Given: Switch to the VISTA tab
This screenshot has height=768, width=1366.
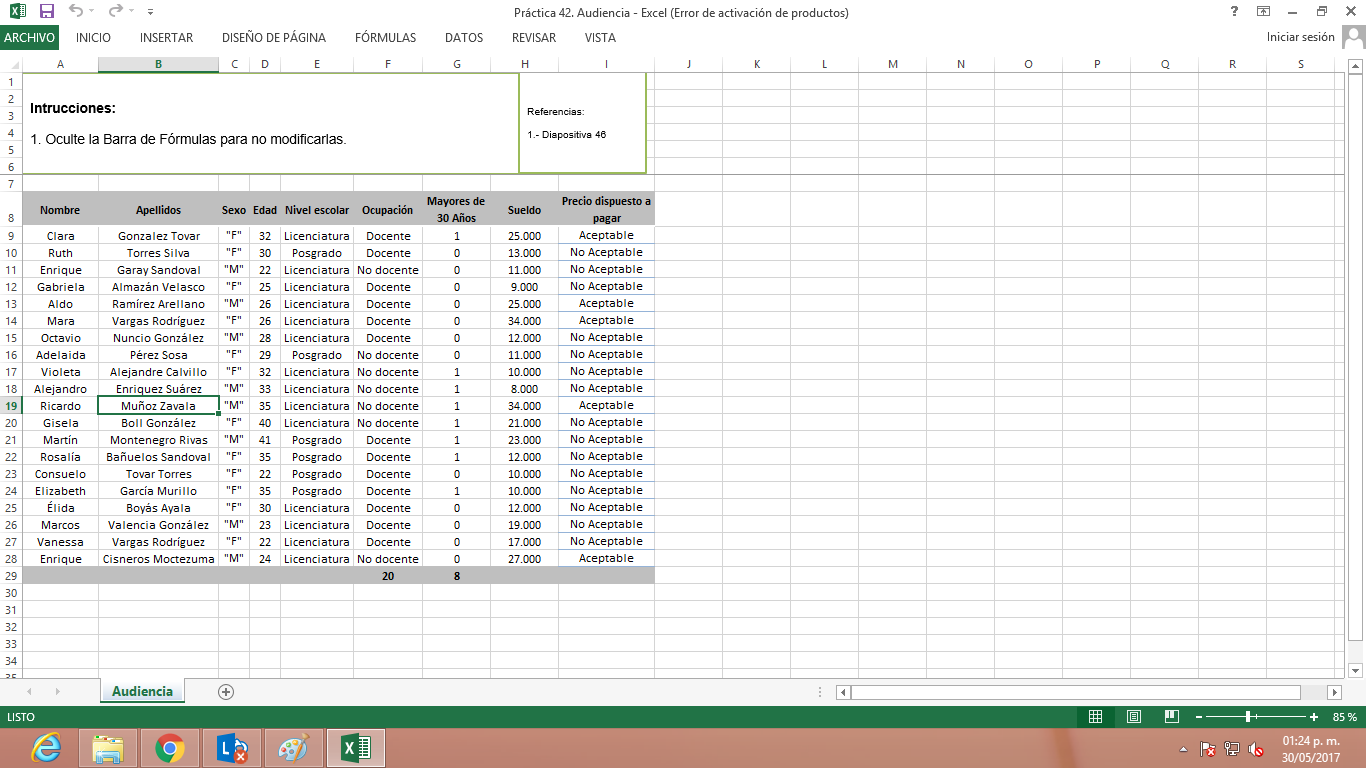Looking at the screenshot, I should click(600, 38).
